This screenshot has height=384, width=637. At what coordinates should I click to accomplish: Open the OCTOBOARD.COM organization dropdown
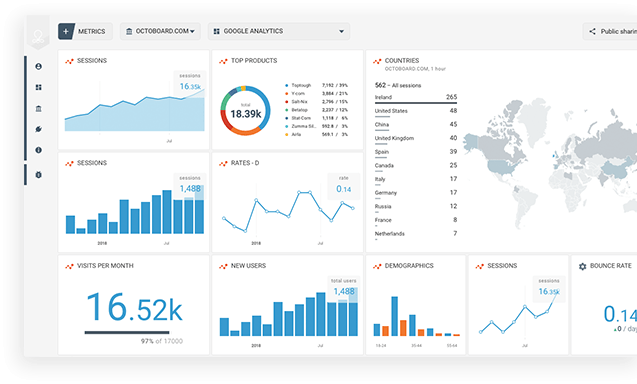(160, 31)
